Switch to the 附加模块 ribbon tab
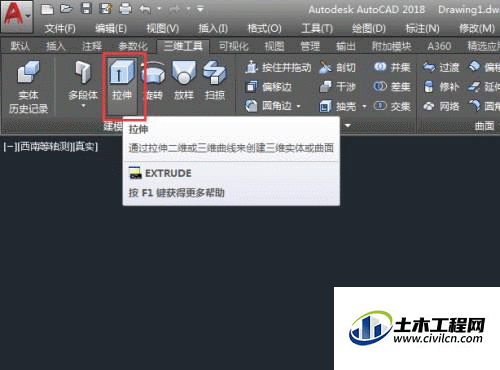Image resolution: width=500 pixels, height=370 pixels. coord(392,46)
